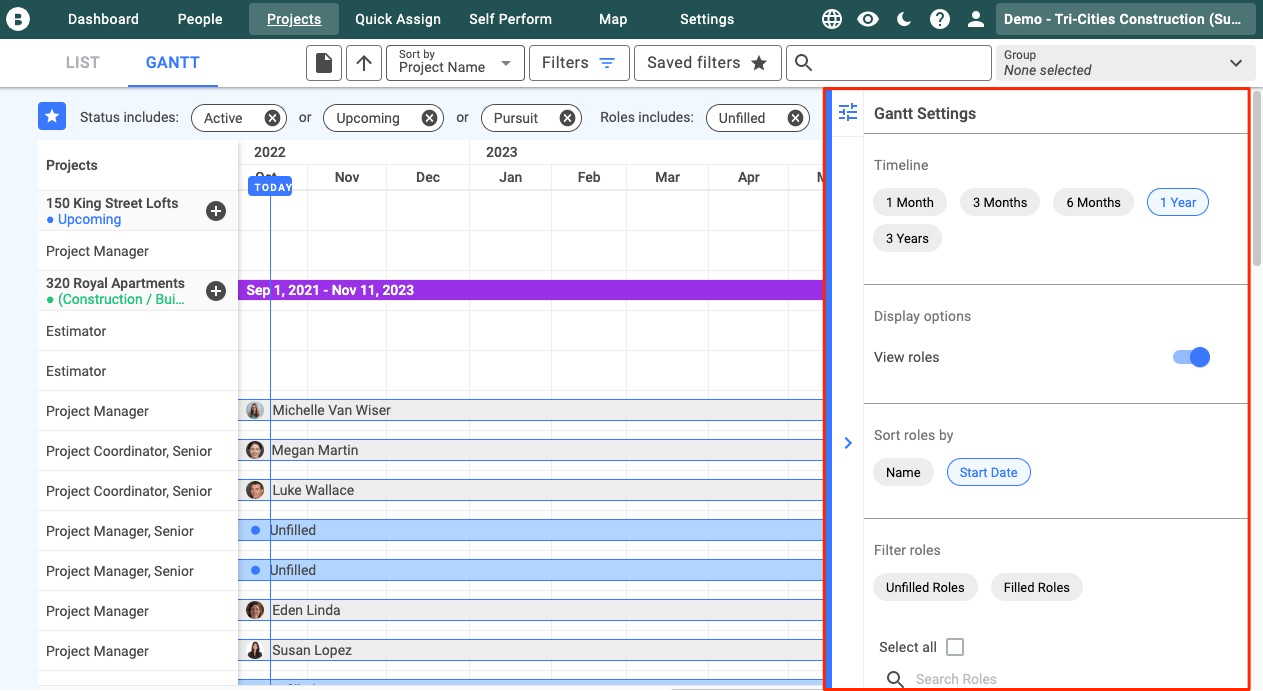Select the 3 Years timeline option
The height and width of the screenshot is (691, 1263).
pyautogui.click(x=907, y=238)
